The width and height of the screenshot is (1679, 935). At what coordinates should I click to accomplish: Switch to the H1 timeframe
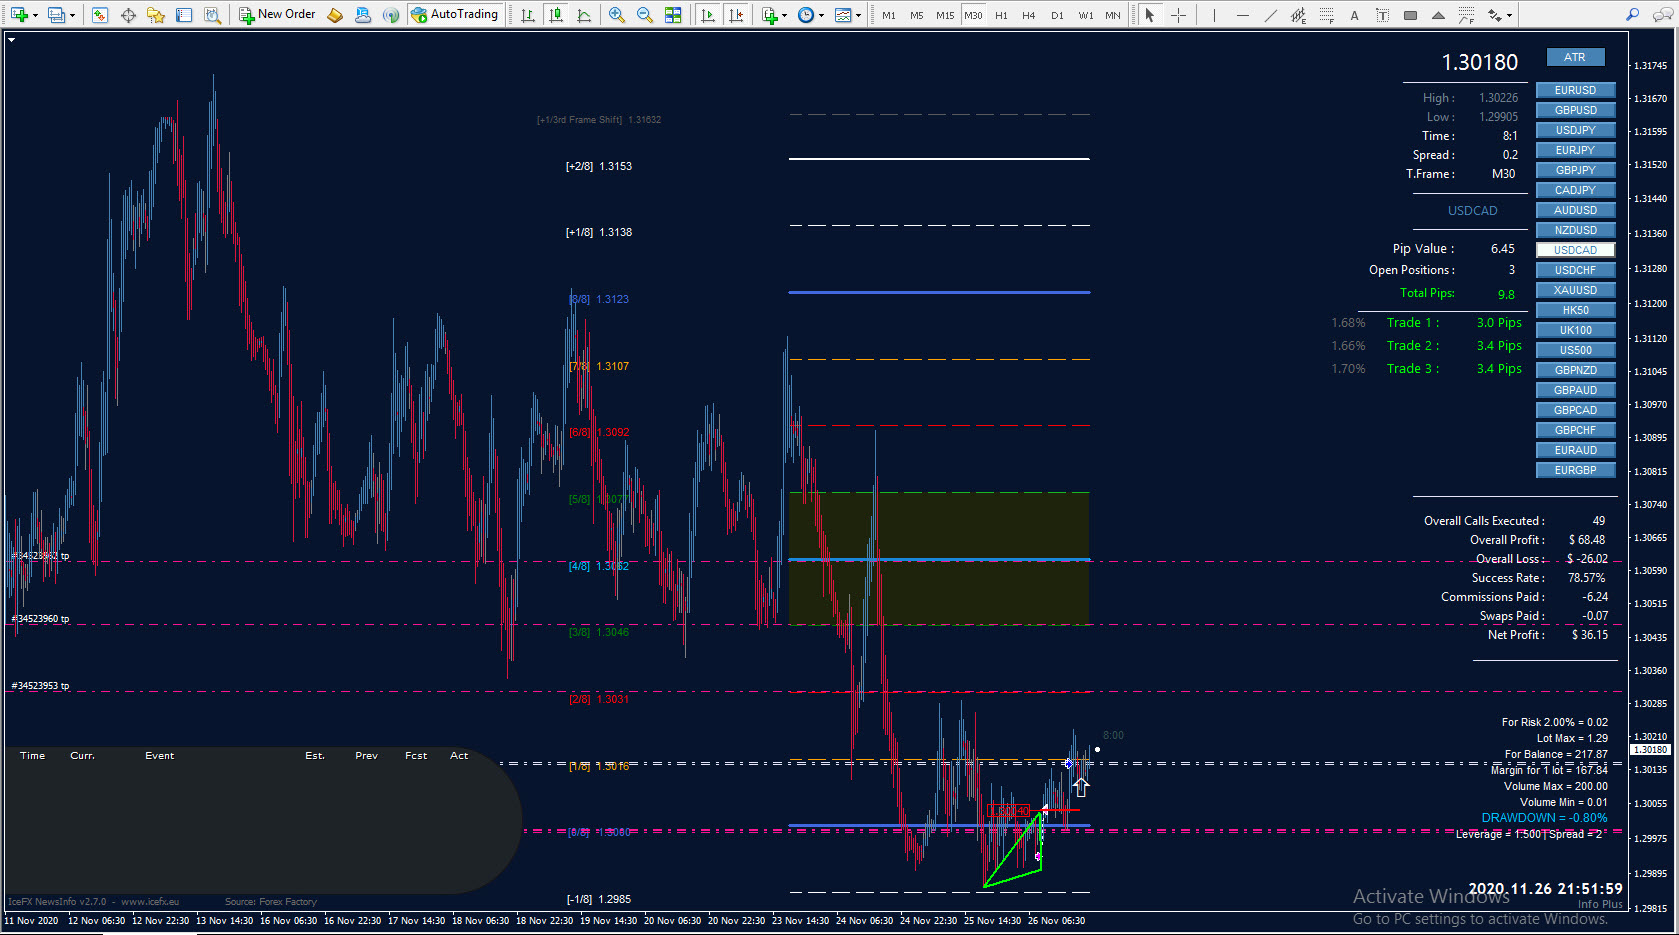pos(1001,15)
